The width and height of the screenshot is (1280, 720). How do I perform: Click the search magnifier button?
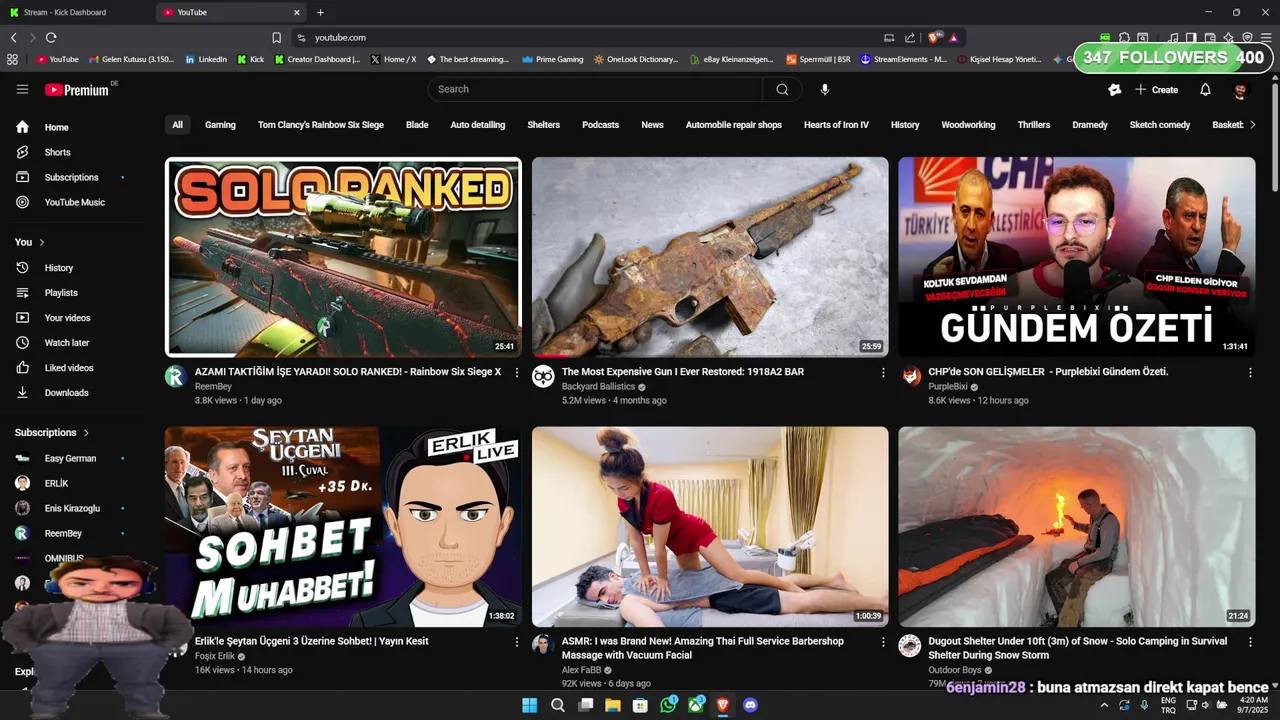tap(782, 89)
